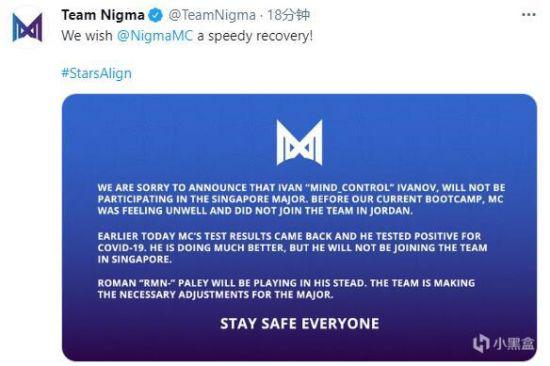Open the @NigmaMC mention
Viewport: 550px width, 366px height.
click(x=155, y=36)
